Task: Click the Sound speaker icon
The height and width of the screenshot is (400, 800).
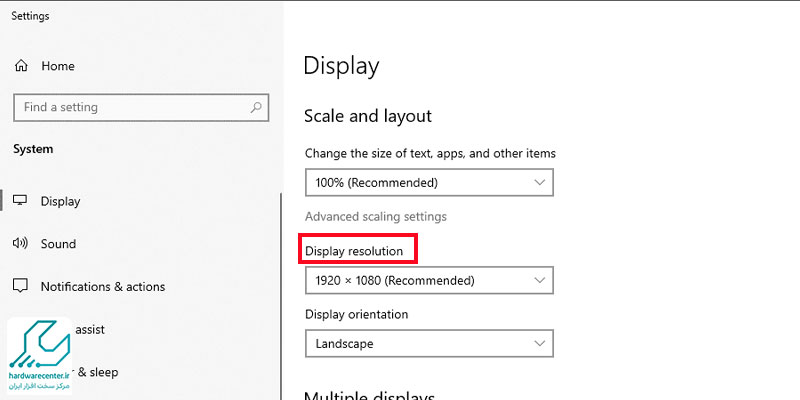Action: tap(20, 244)
